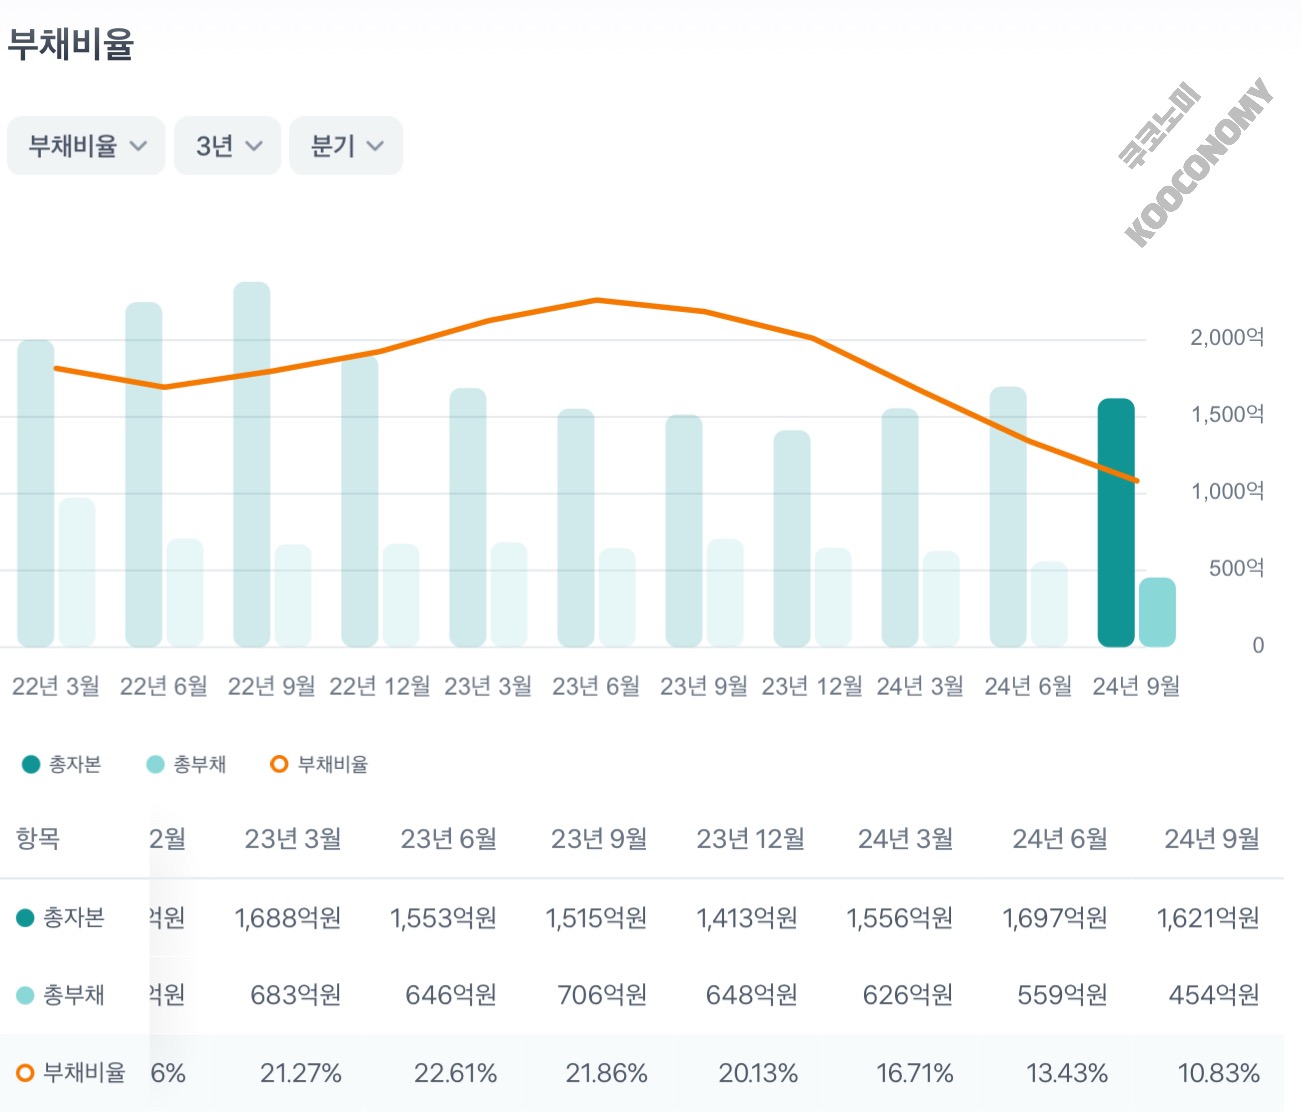Click the 24년 6월 x-axis label
Screen dimensions: 1302x1116
click(x=1028, y=686)
